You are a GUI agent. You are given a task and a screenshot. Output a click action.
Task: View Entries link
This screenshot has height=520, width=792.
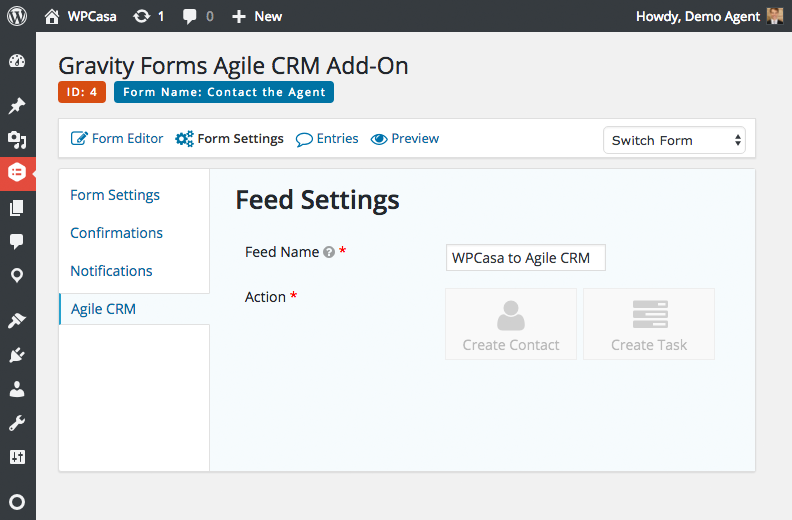pos(337,138)
